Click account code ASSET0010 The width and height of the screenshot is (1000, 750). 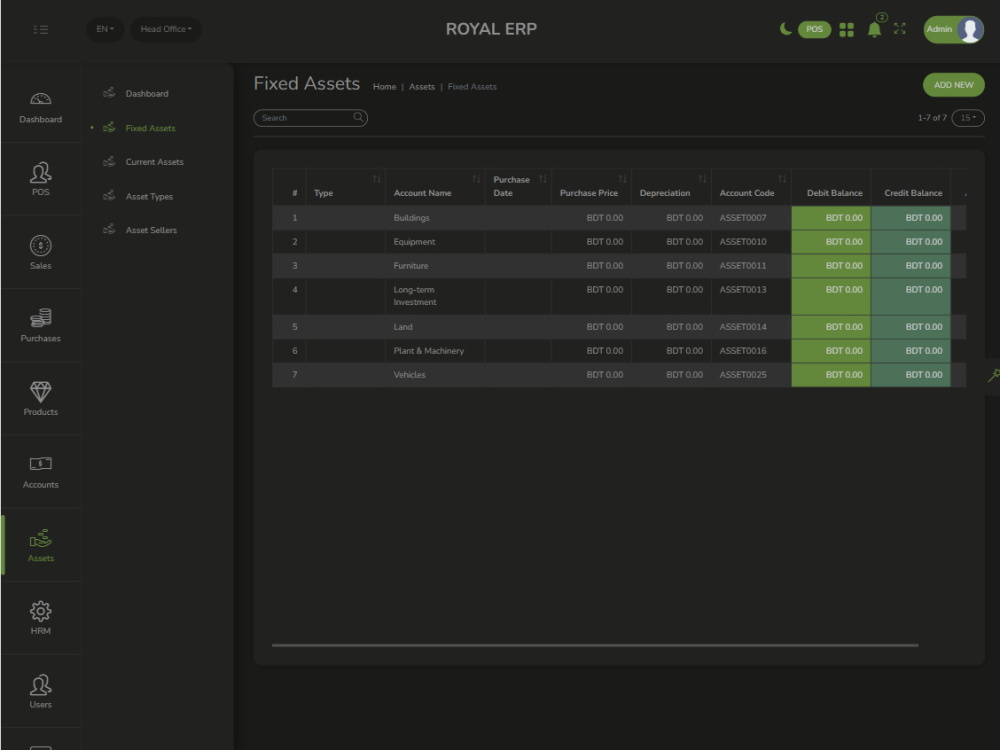(x=743, y=242)
